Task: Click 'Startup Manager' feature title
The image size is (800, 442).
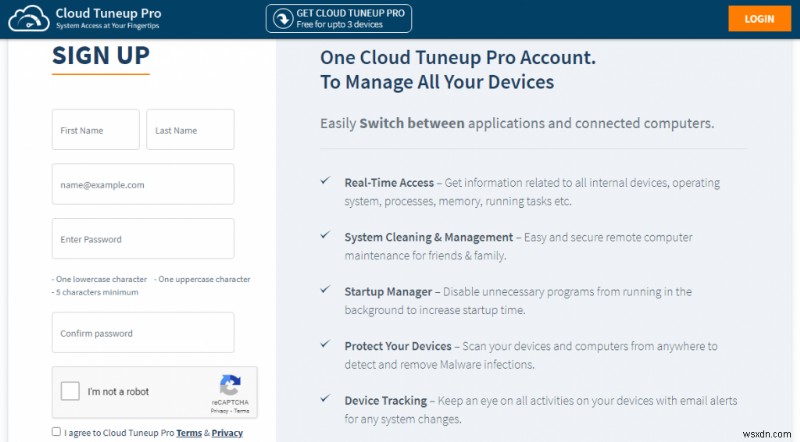Action: point(388,292)
